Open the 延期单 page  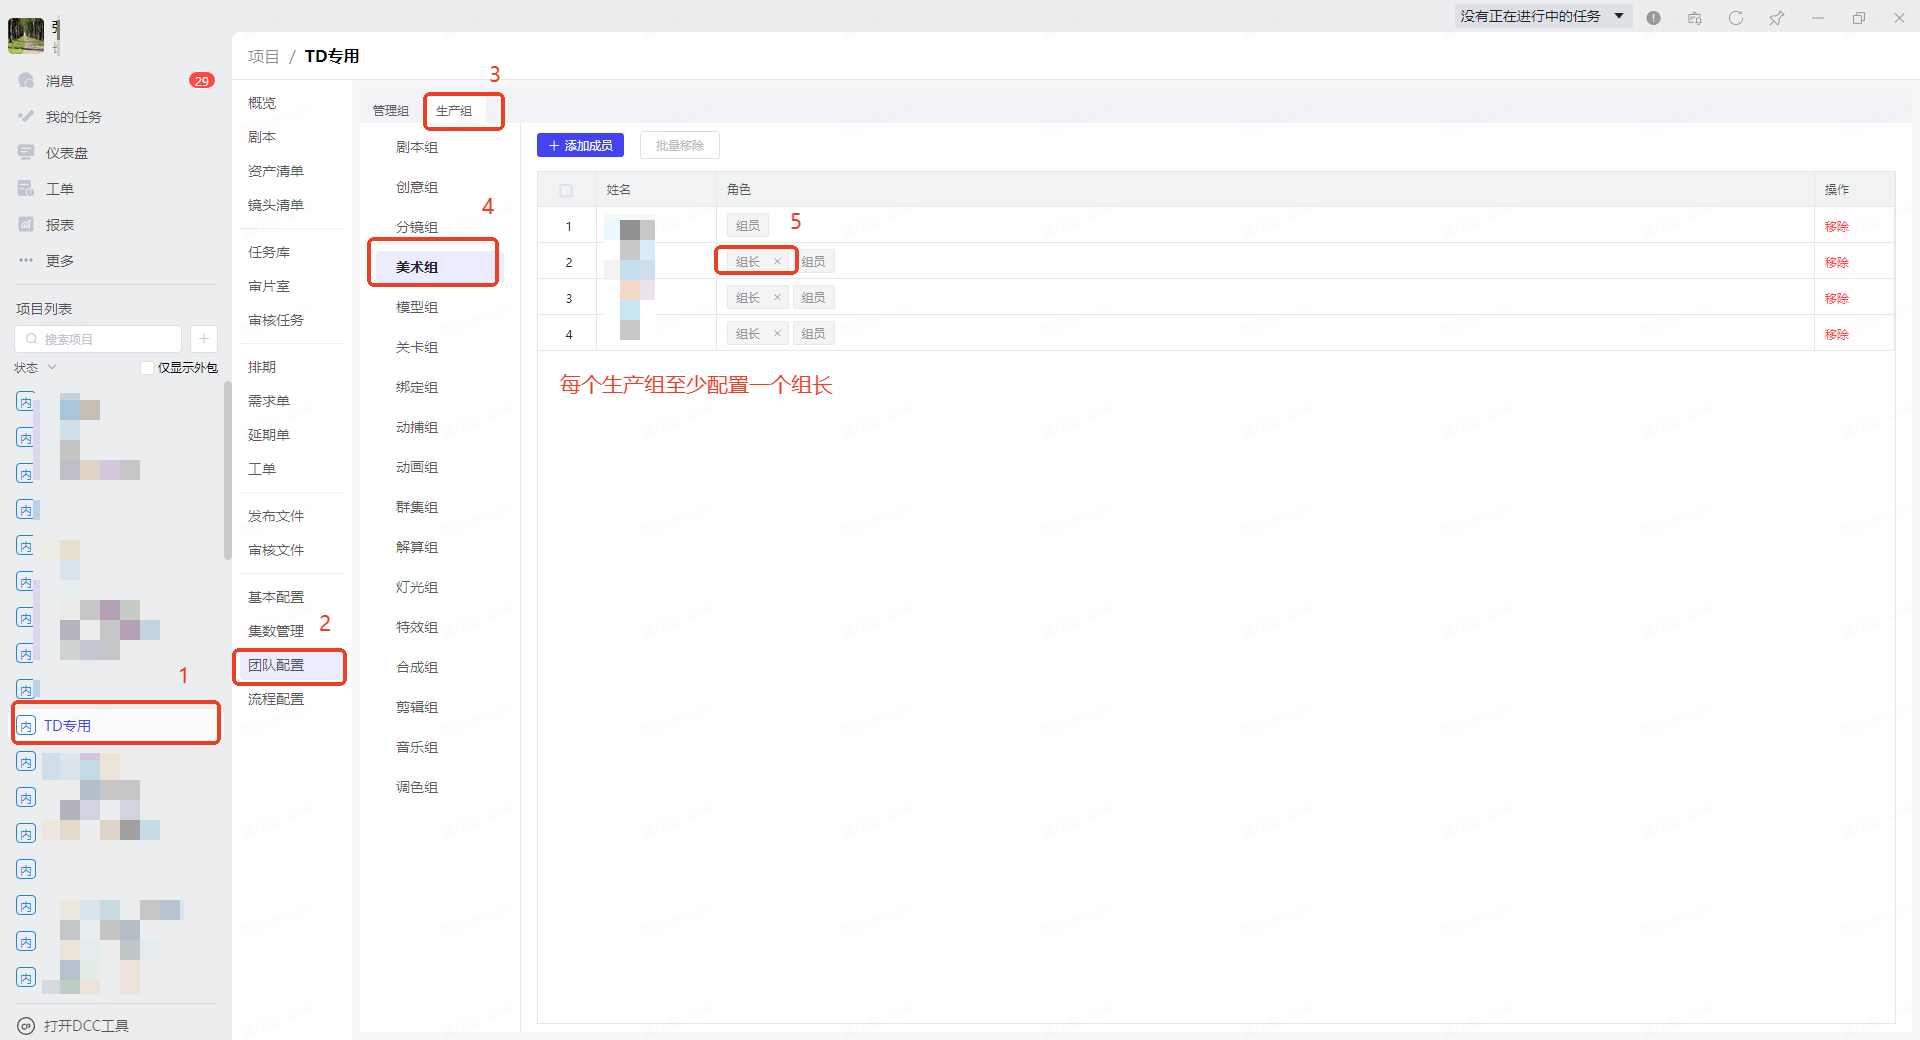[269, 435]
